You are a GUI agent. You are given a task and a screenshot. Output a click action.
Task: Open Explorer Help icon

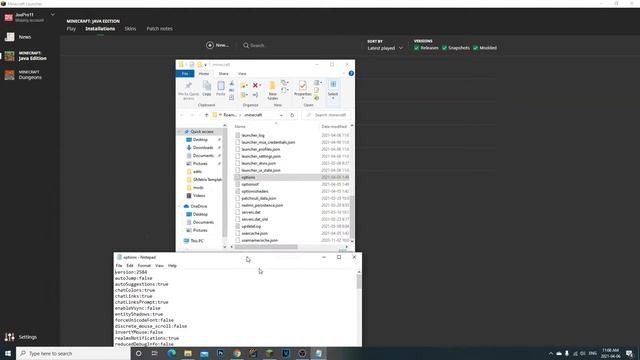pos(351,73)
